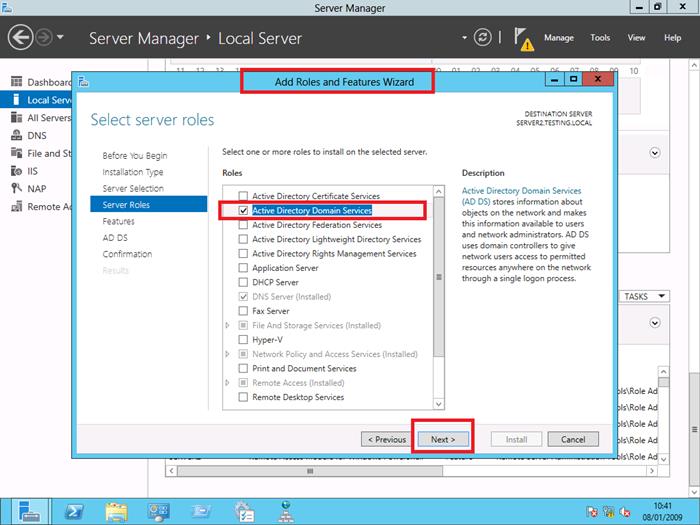The height and width of the screenshot is (525, 700).
Task: Select the Local Server sidebar icon
Action: point(17,100)
